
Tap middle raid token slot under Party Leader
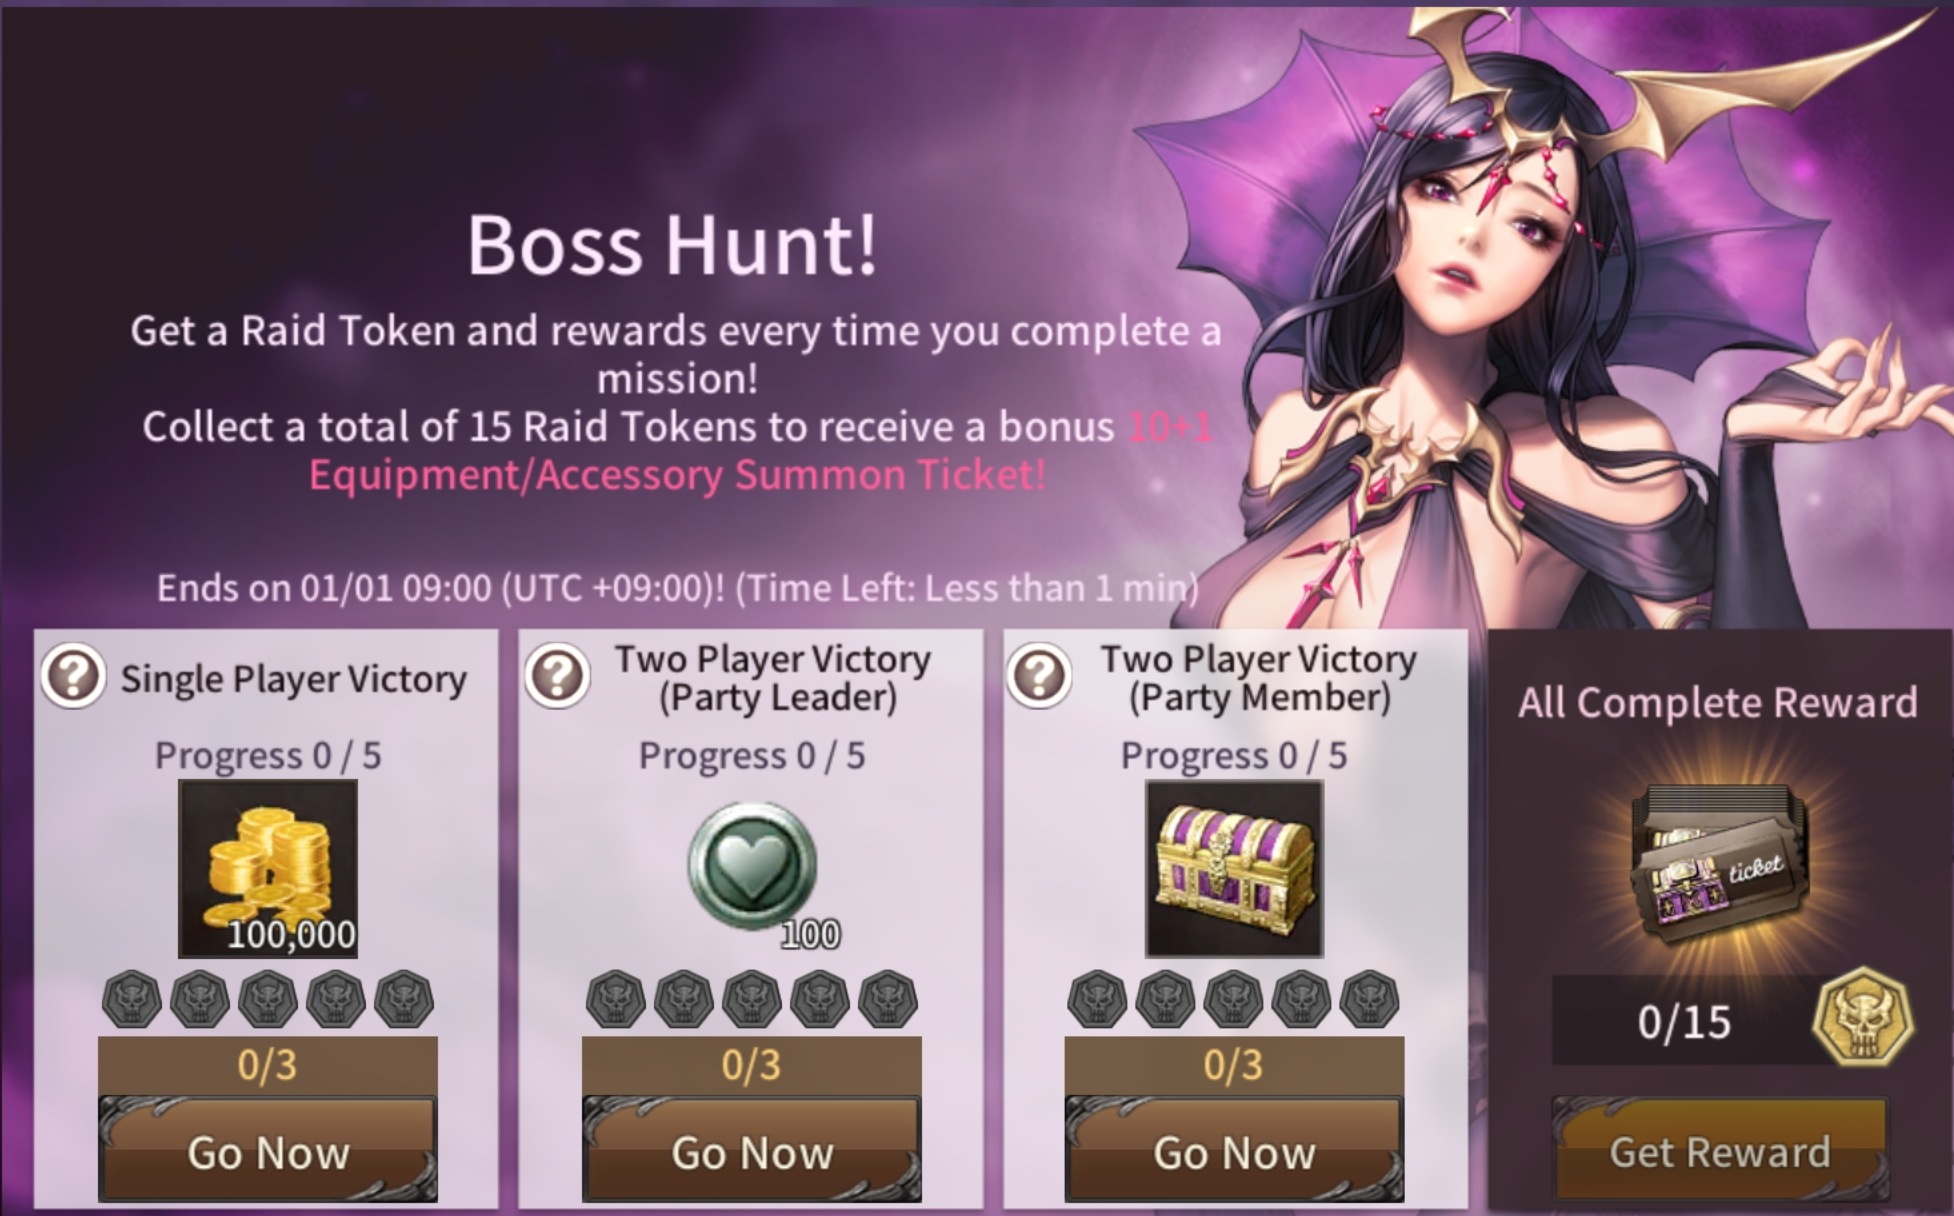coord(752,999)
